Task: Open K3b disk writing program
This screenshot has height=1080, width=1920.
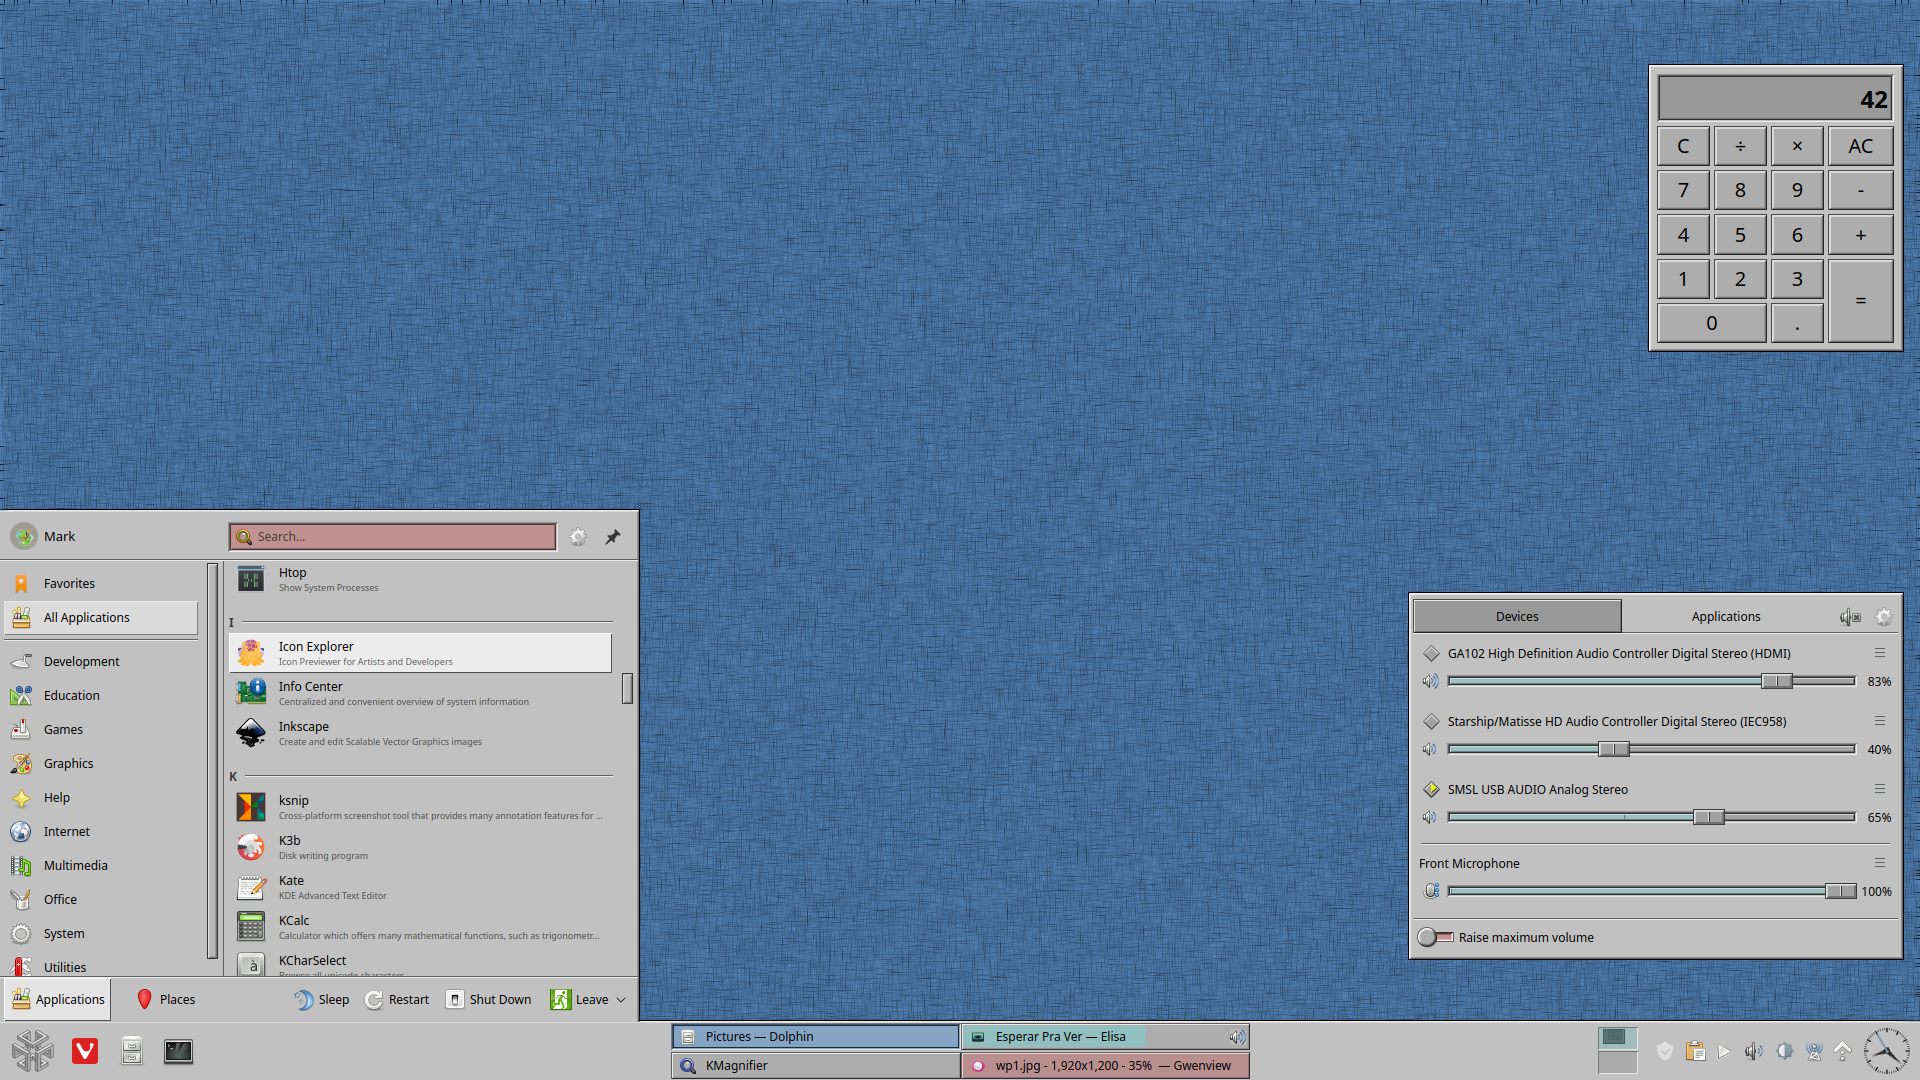Action: (x=420, y=847)
